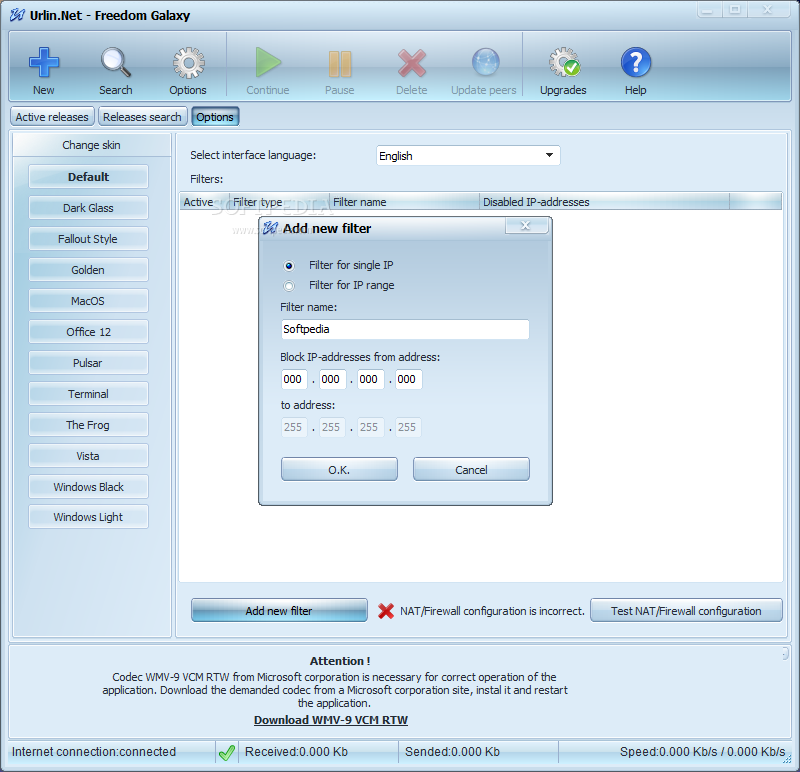The height and width of the screenshot is (772, 800).
Task: Open the interface language dropdown
Action: 468,156
